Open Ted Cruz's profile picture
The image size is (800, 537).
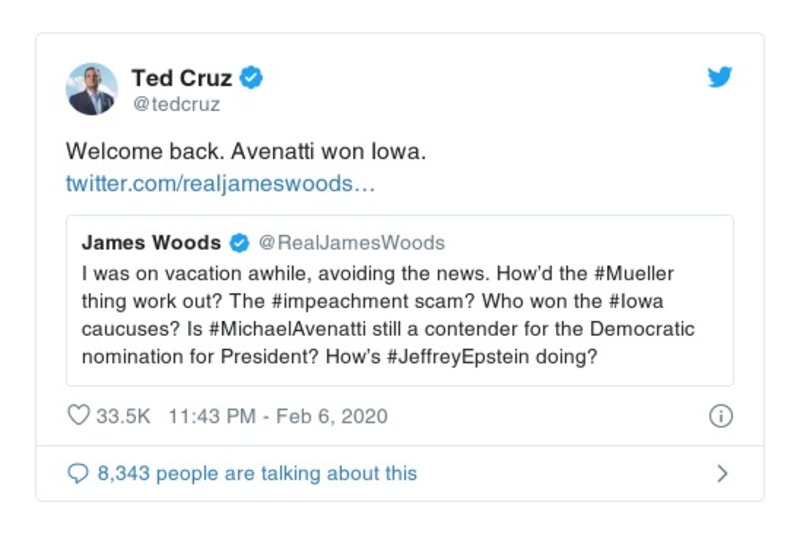[x=92, y=89]
